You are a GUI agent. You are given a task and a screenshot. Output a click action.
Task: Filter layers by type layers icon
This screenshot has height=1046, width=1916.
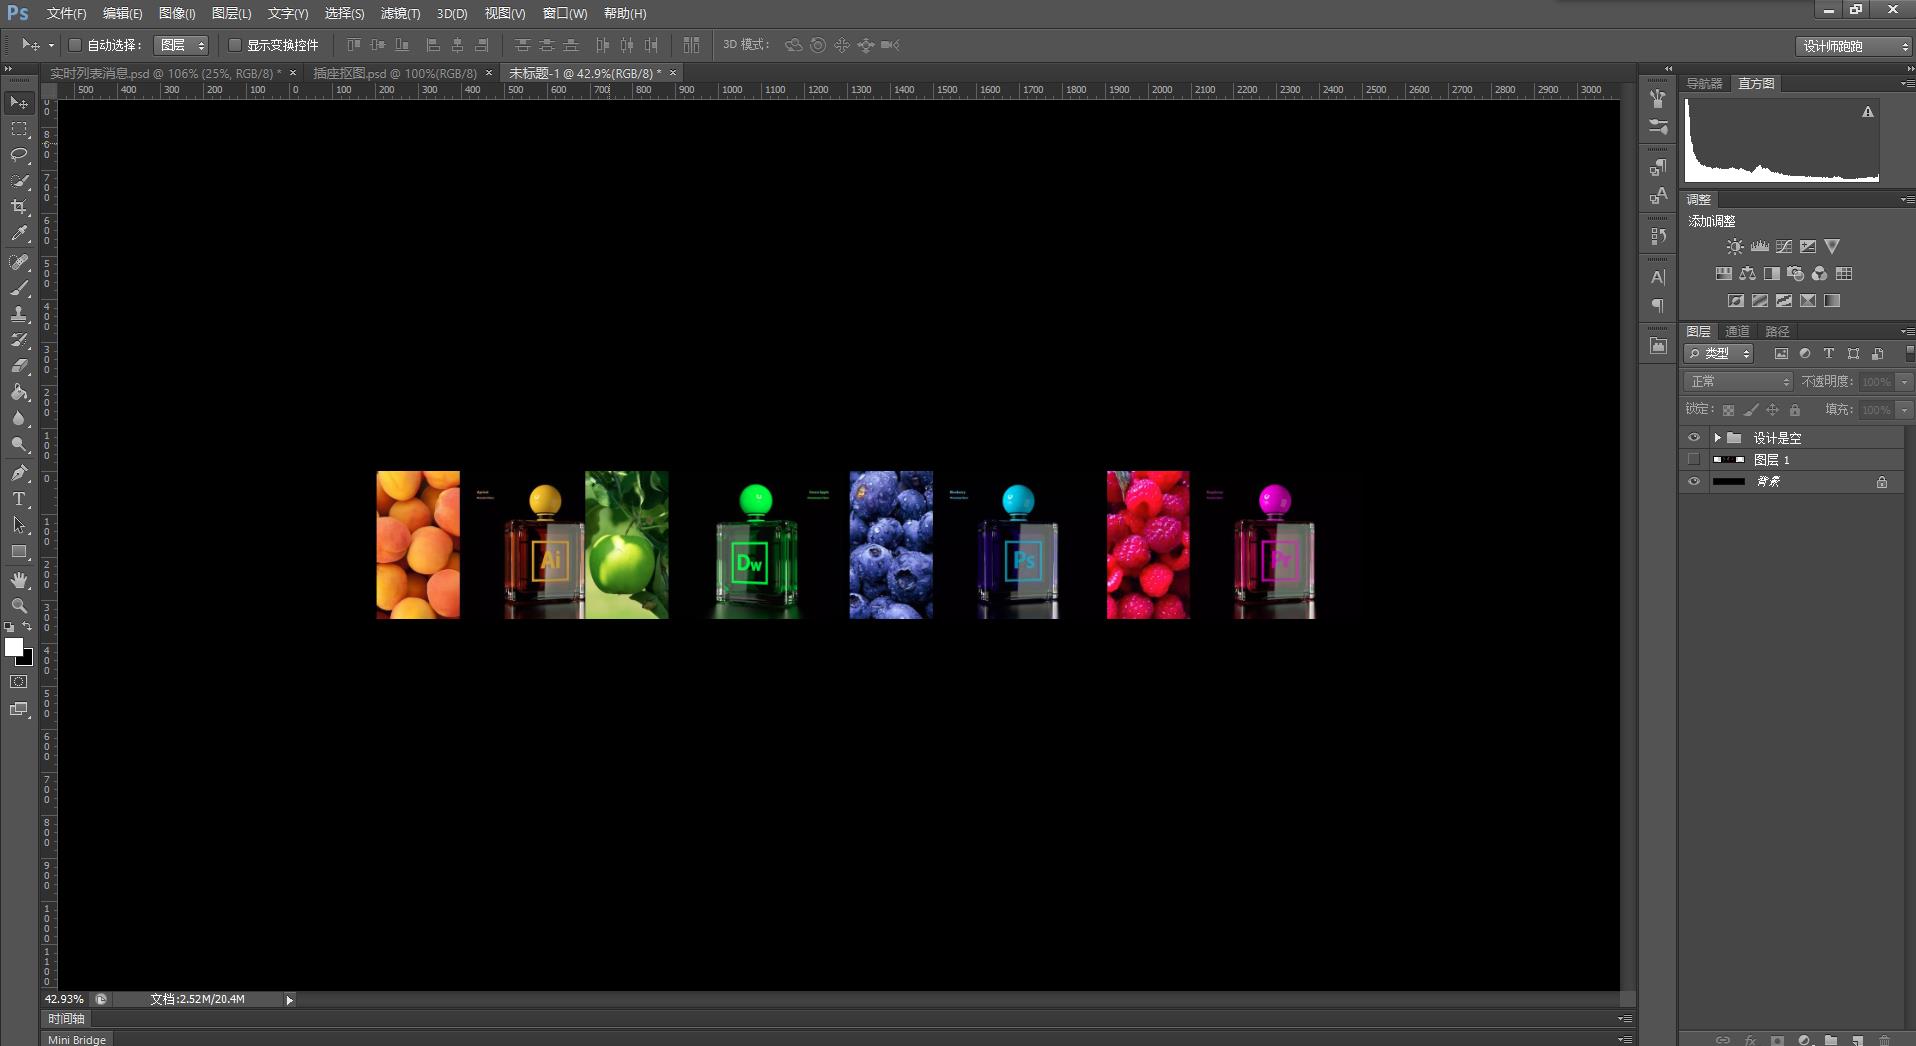click(x=1829, y=353)
